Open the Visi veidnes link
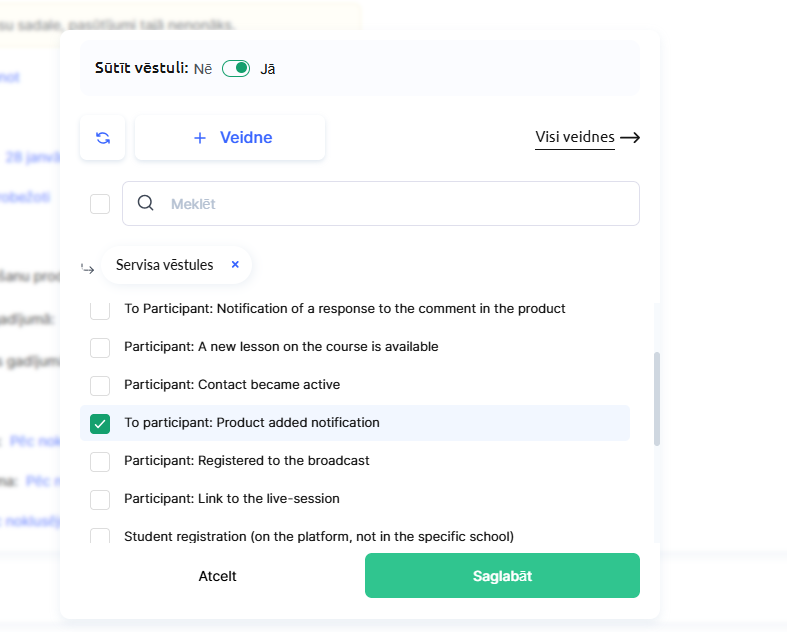The width and height of the screenshot is (787, 632). pos(574,138)
